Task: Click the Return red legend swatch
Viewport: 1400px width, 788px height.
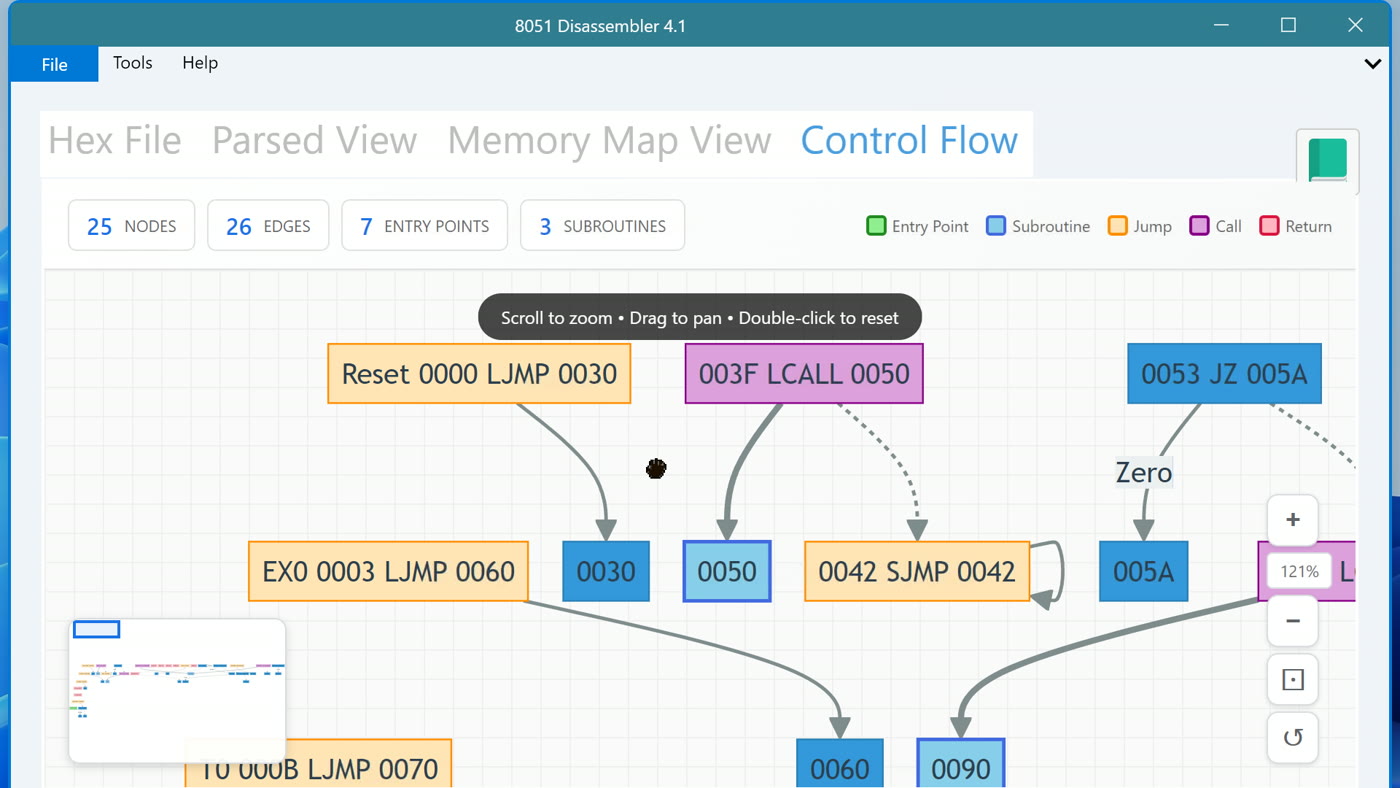Action: [1269, 226]
